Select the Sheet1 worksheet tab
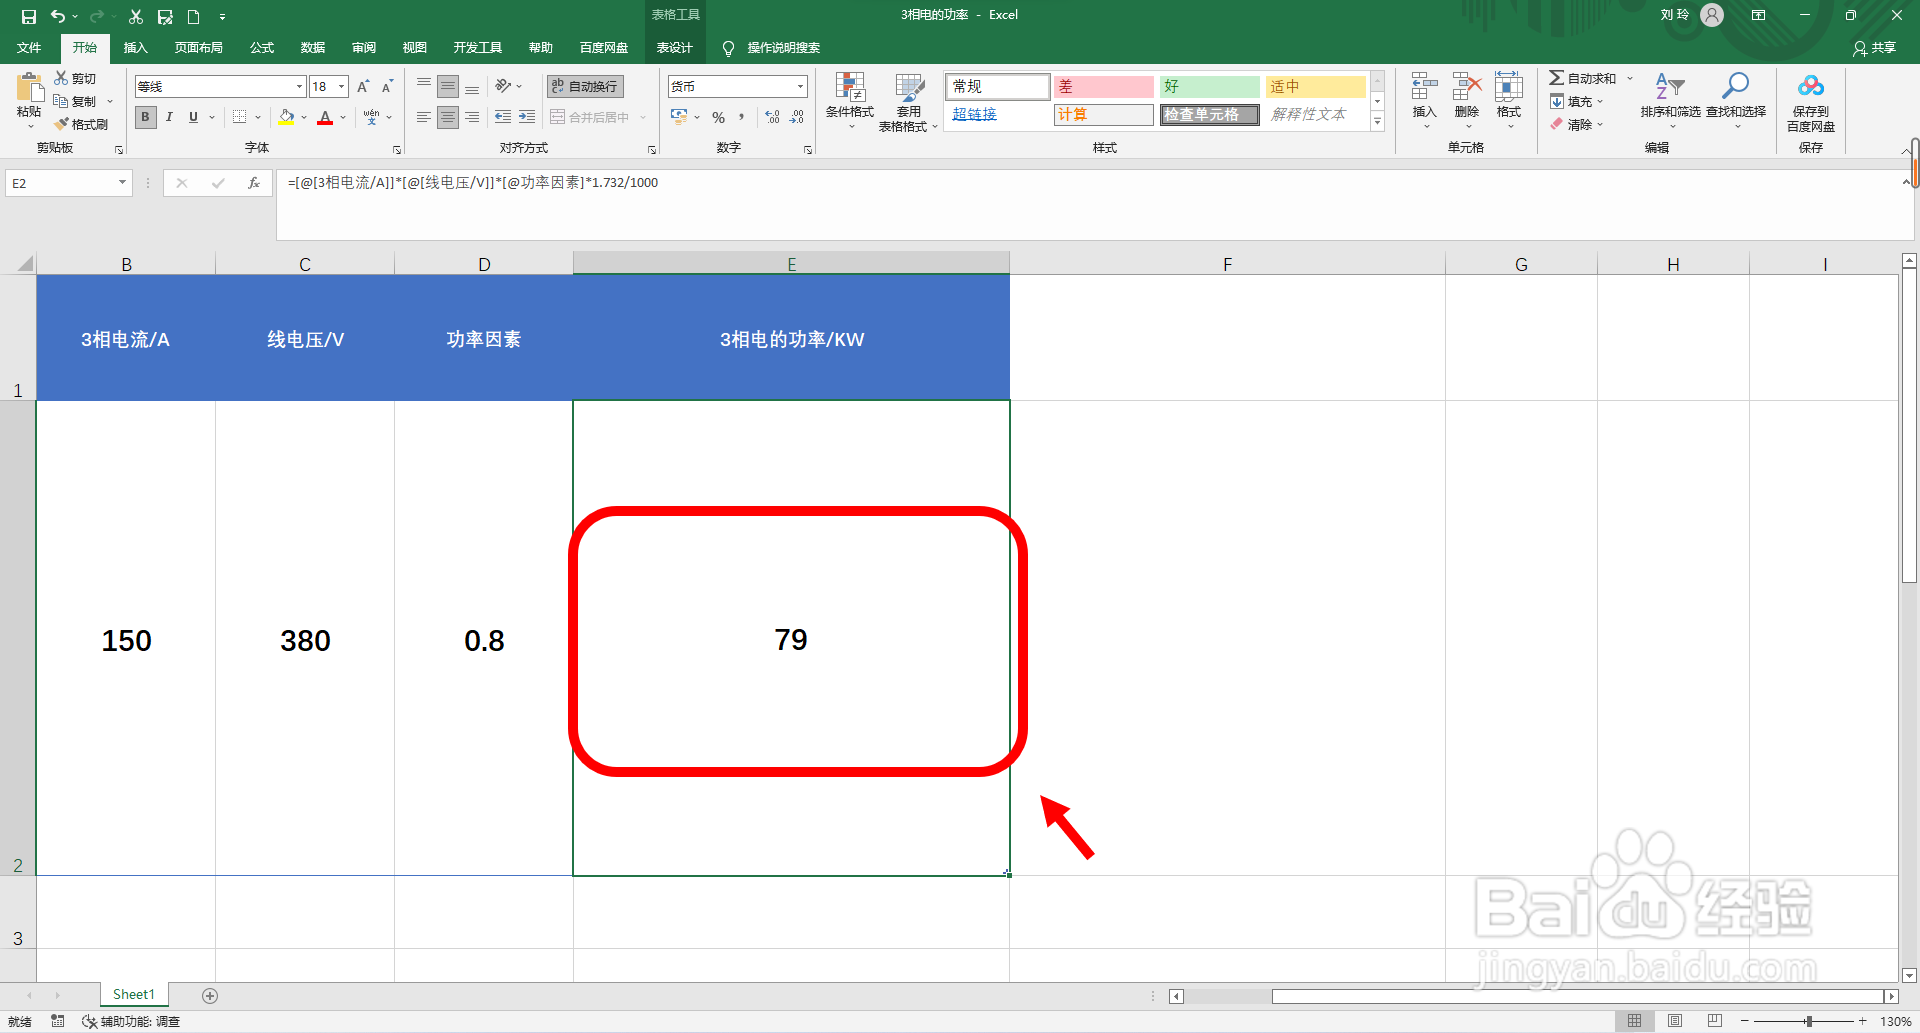Image resolution: width=1920 pixels, height=1033 pixels. pyautogui.click(x=133, y=994)
